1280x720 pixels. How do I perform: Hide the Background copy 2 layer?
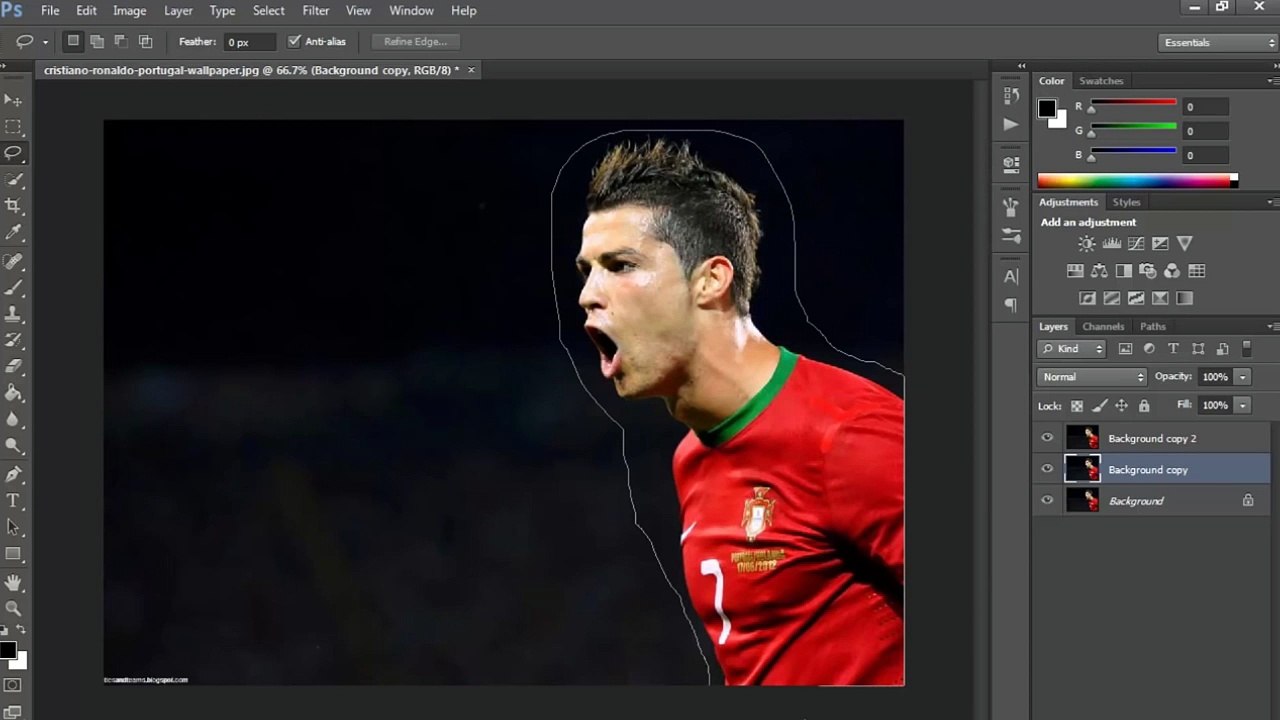(x=1047, y=438)
